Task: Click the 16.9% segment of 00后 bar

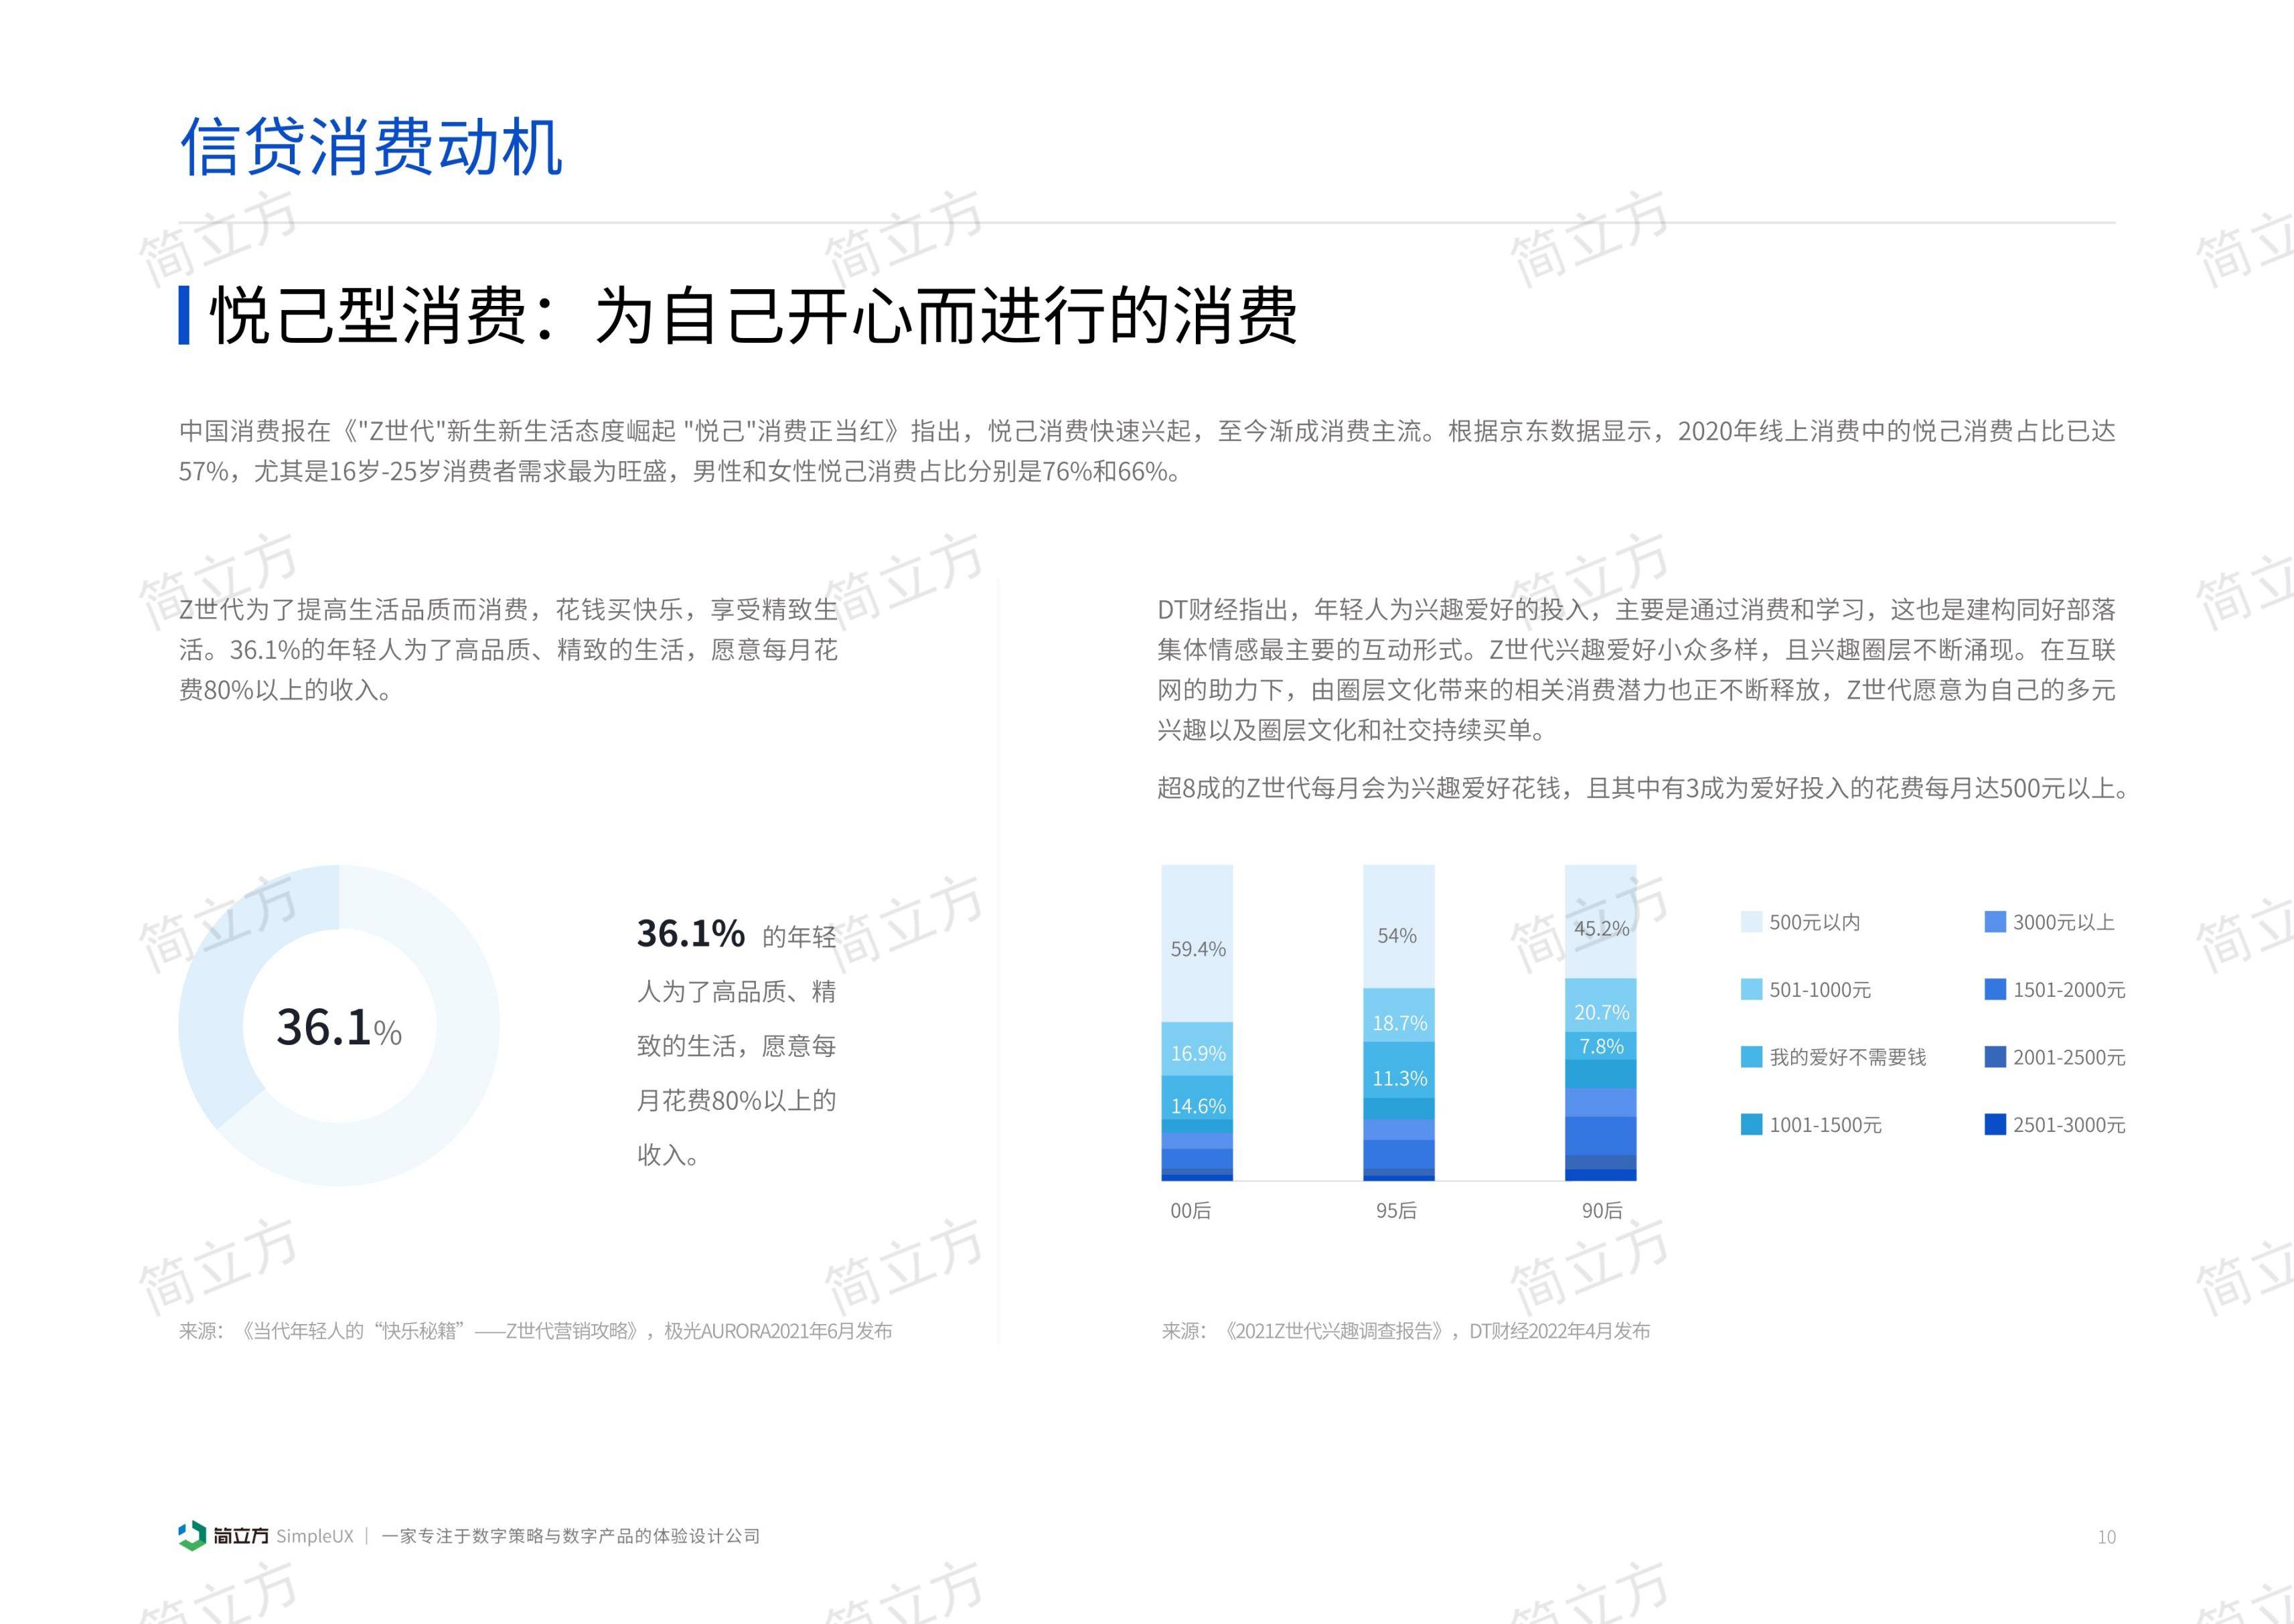Action: click(1197, 1049)
